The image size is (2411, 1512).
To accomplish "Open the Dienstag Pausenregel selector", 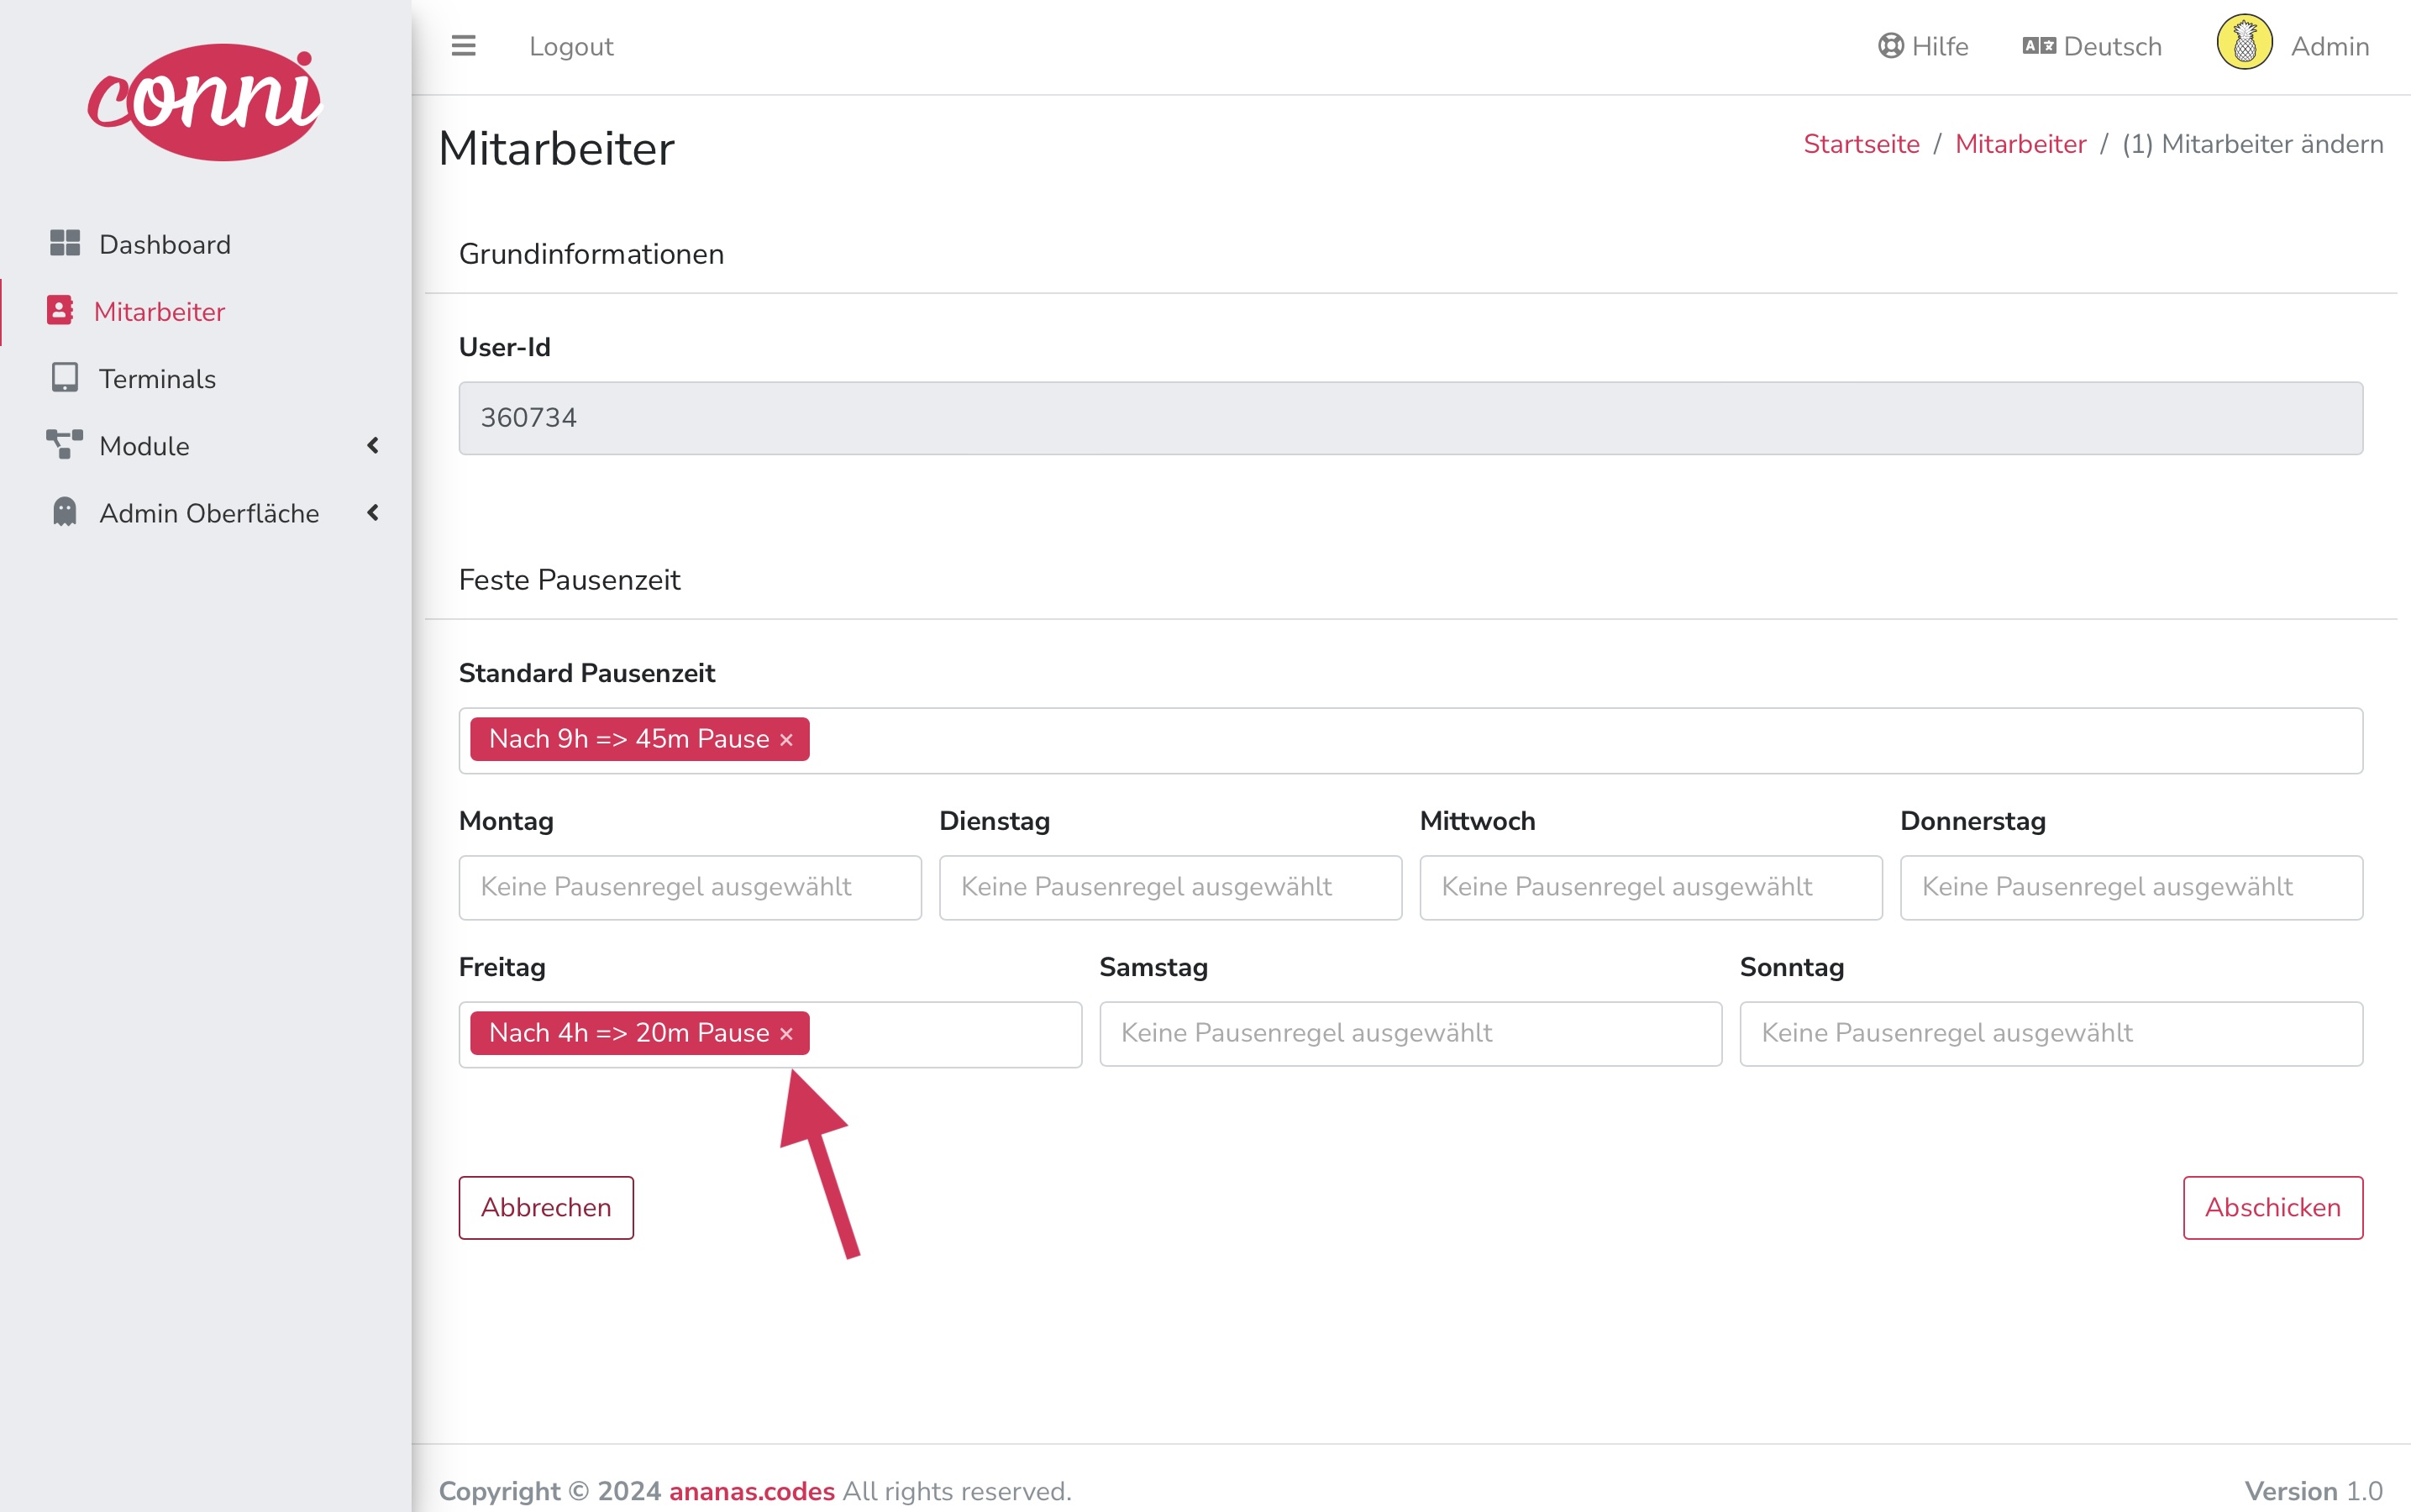I will 1170,888.
